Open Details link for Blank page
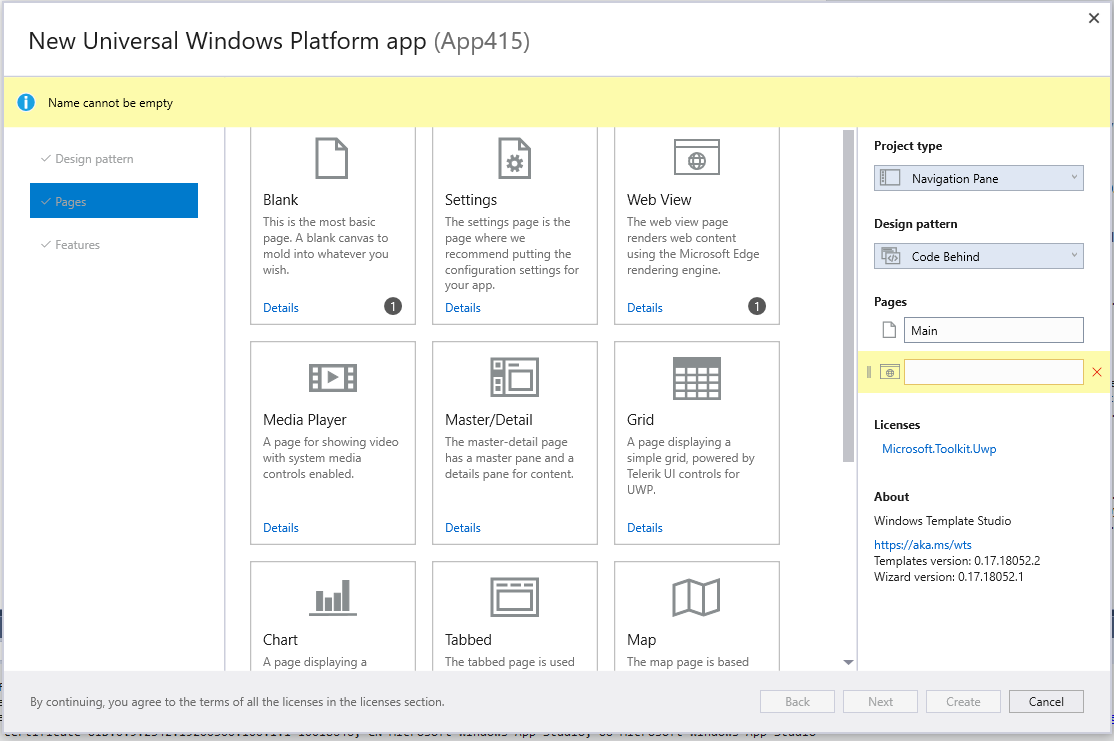The image size is (1114, 741). tap(281, 308)
